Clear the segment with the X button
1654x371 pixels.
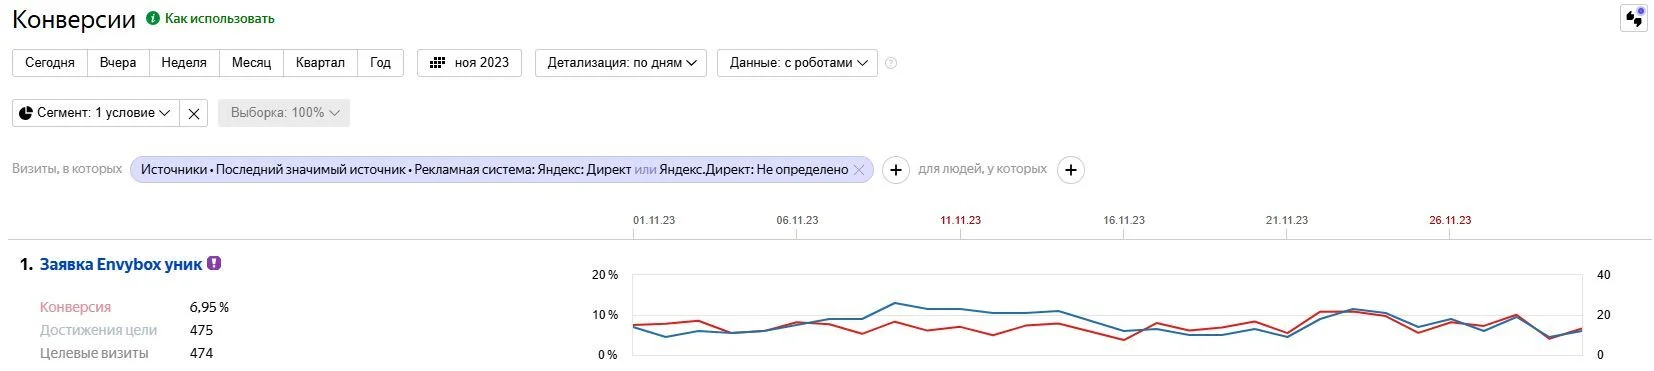(194, 113)
